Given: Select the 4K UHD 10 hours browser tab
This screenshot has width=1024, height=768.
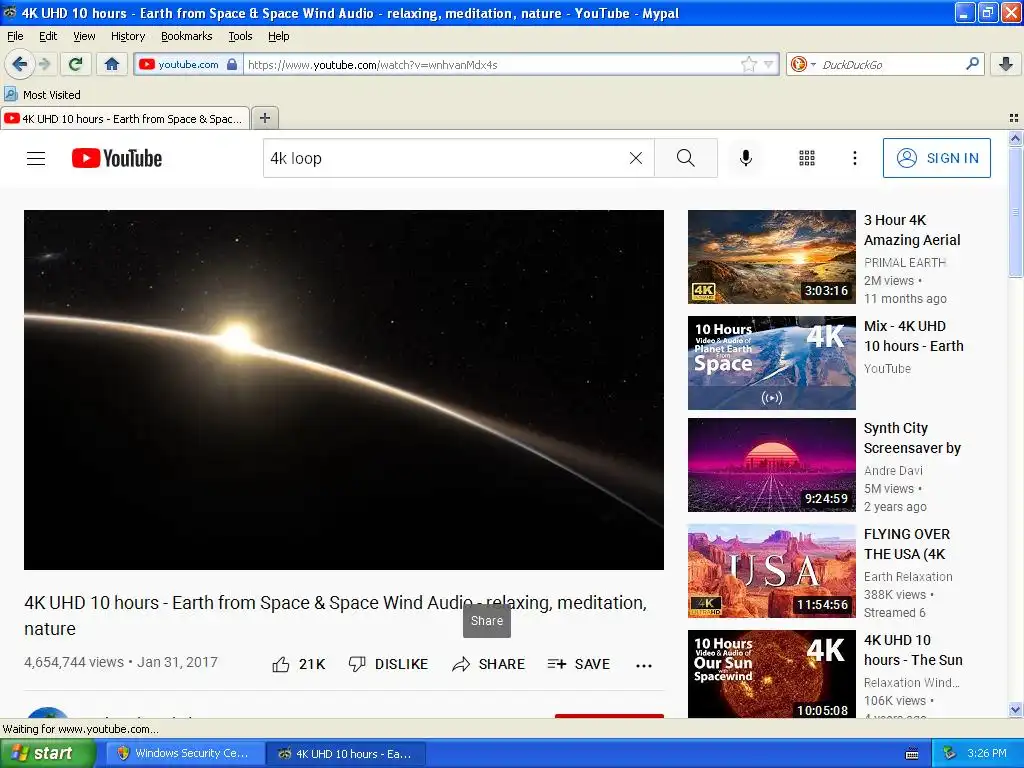Looking at the screenshot, I should [125, 119].
